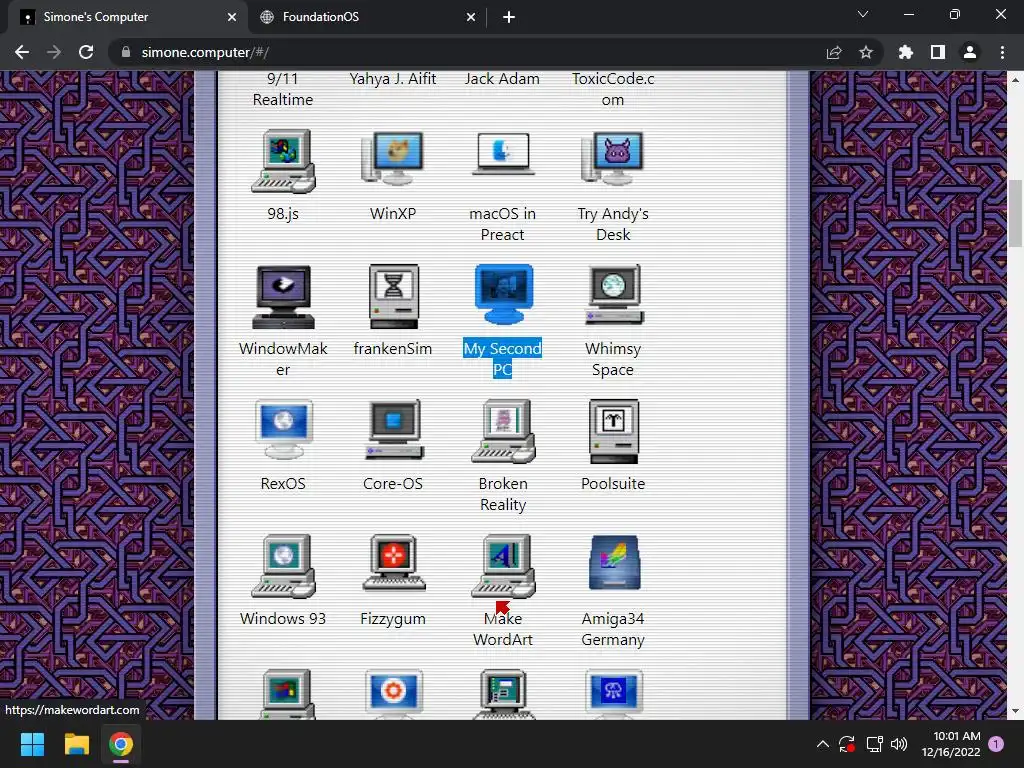Click the Chrome taskbar icon

(121, 744)
